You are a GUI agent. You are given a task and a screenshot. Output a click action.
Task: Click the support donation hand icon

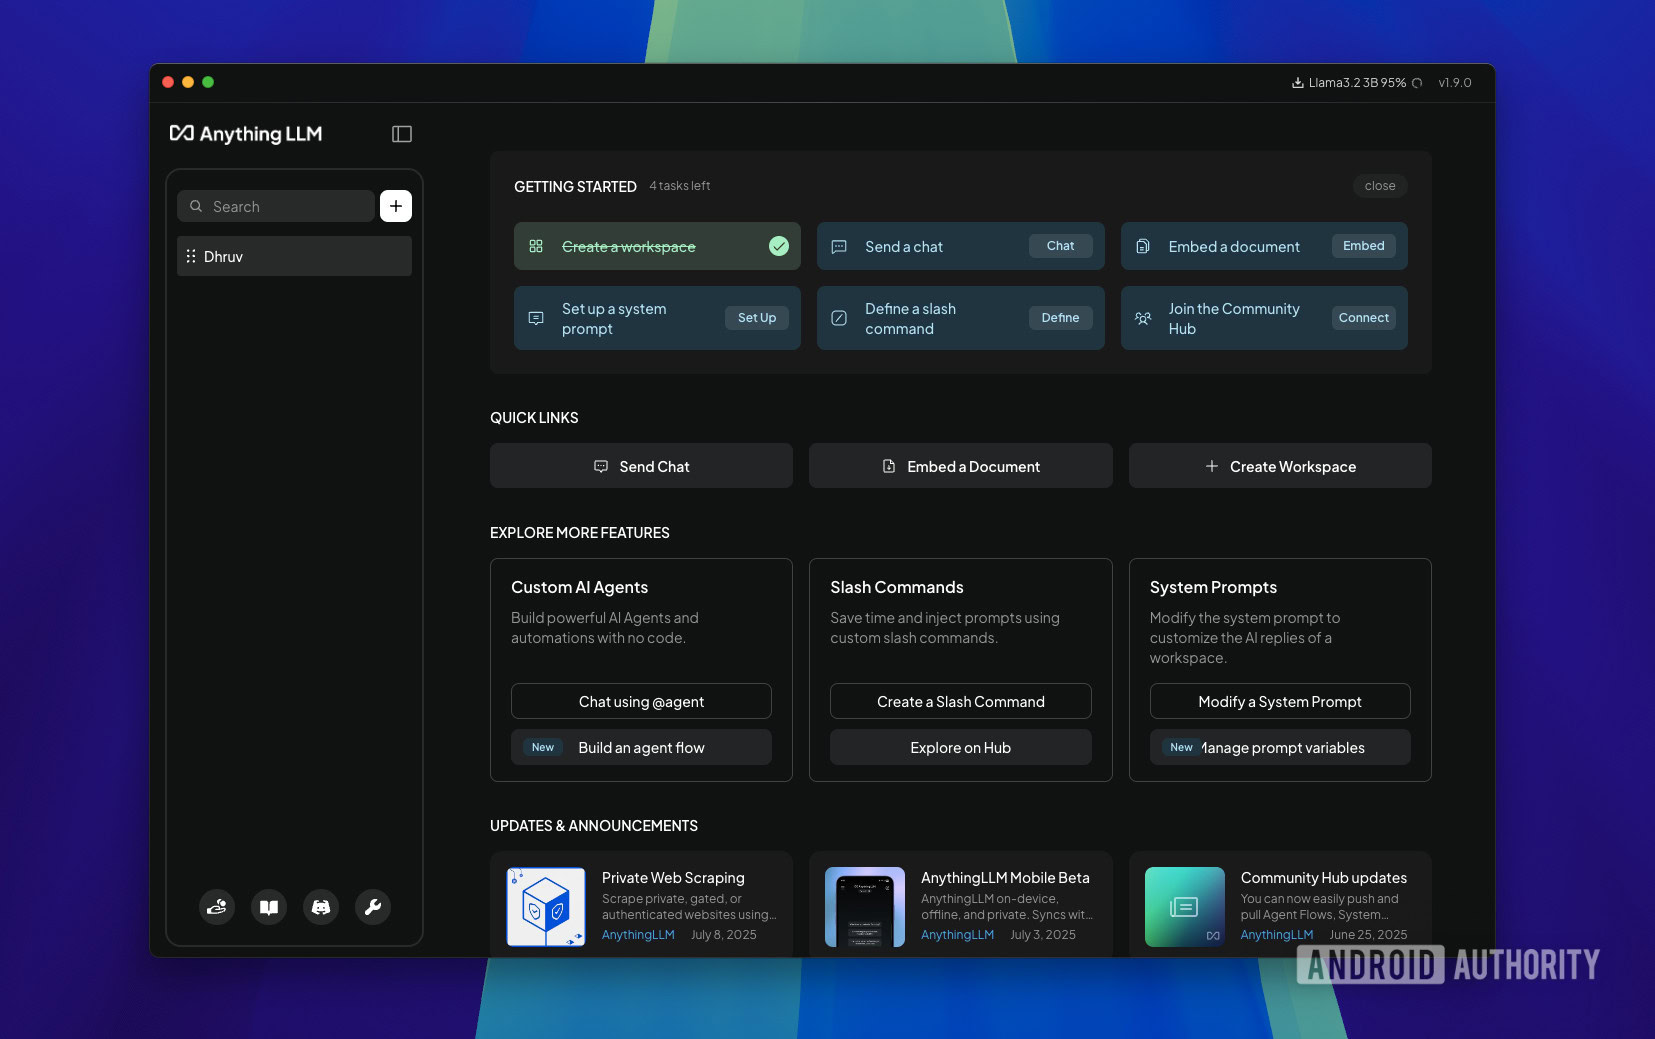click(217, 907)
